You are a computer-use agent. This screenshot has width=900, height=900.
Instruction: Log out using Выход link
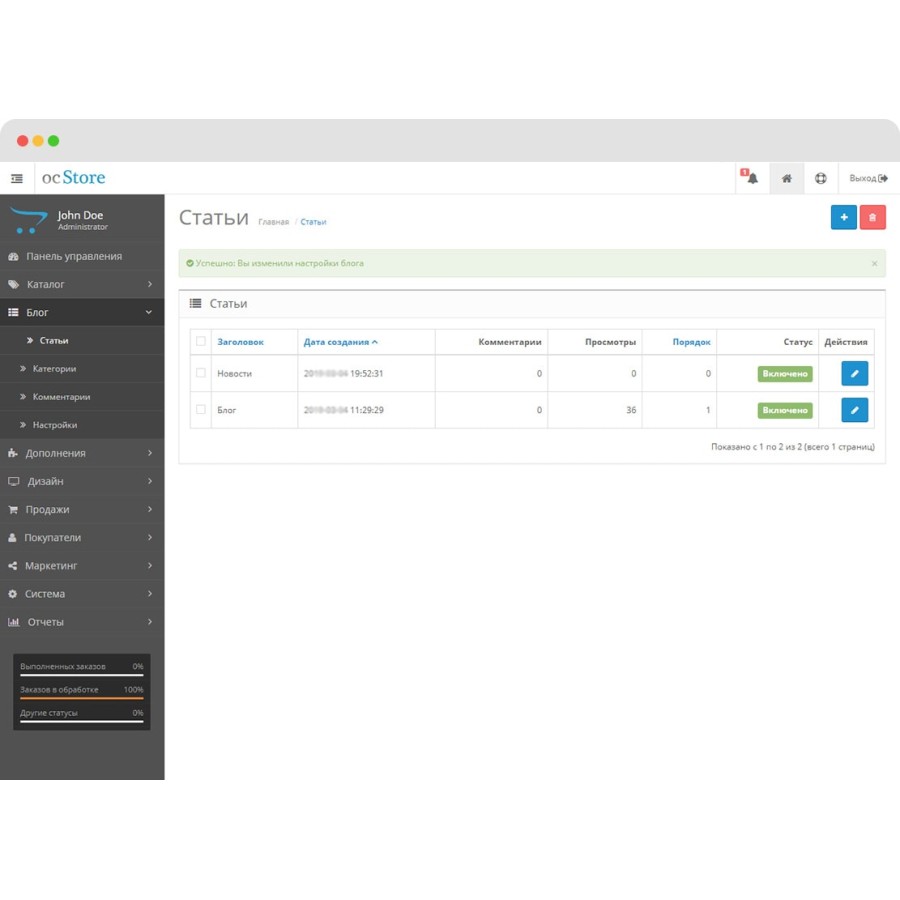[x=868, y=179]
